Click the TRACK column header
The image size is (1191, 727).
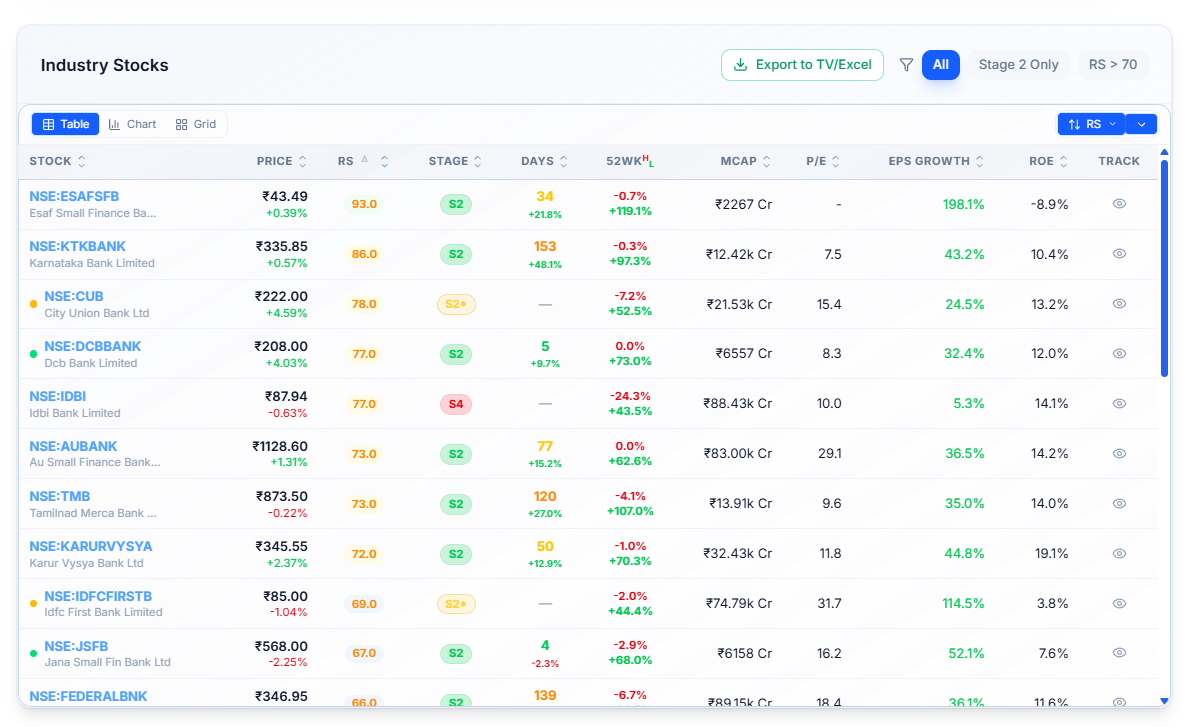click(x=1119, y=161)
